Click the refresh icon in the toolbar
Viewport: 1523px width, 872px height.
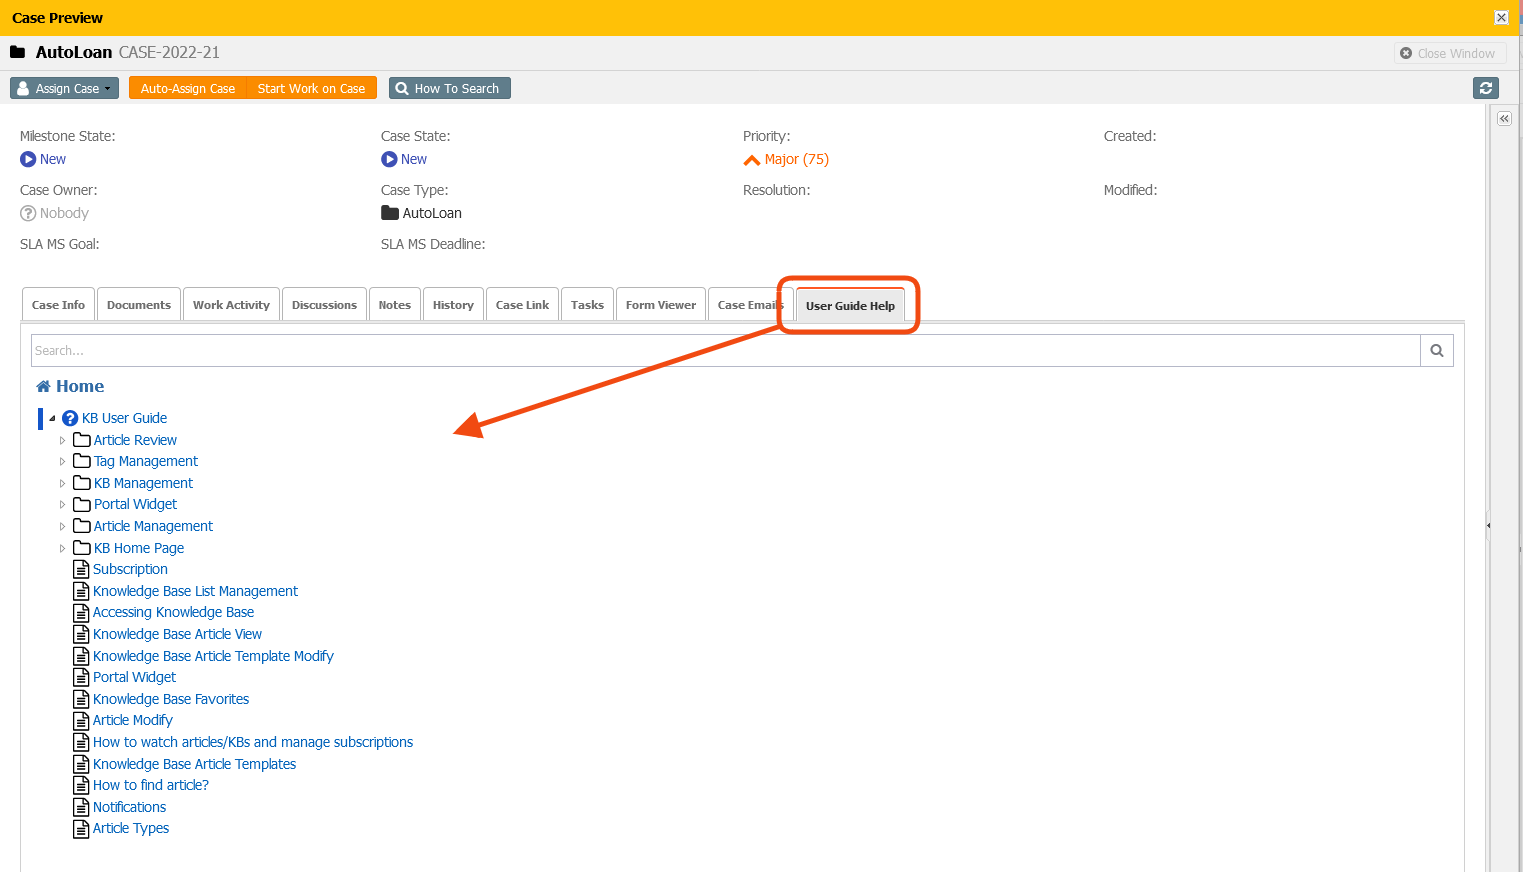[1486, 88]
